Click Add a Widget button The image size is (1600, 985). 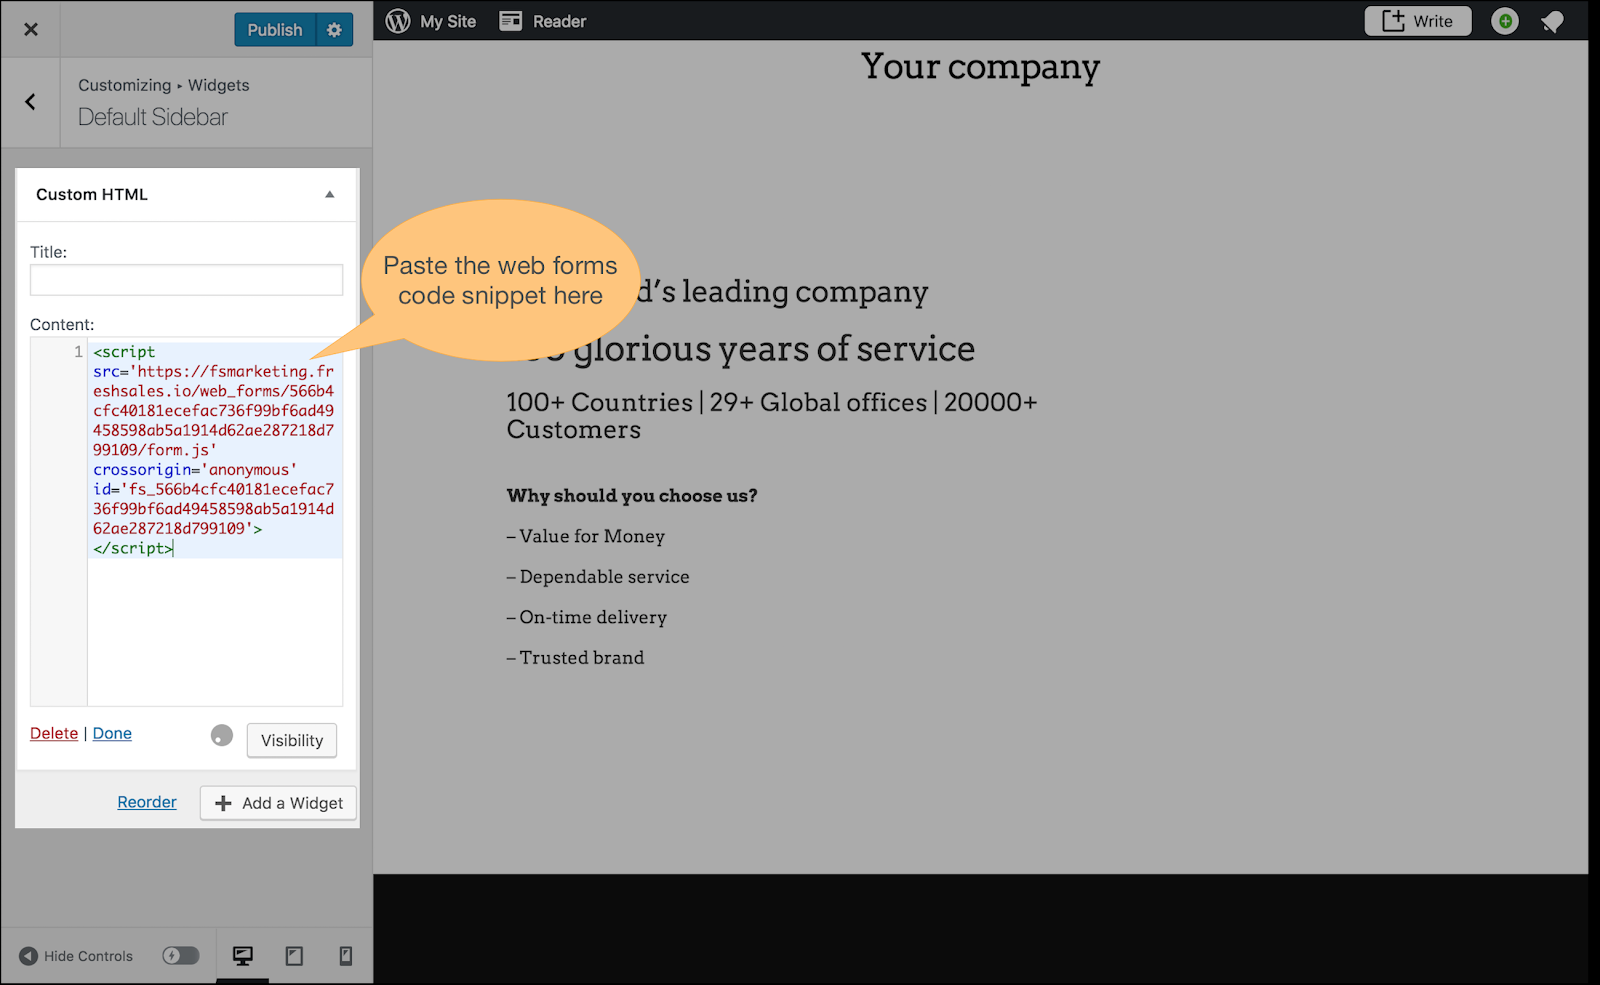pos(278,803)
